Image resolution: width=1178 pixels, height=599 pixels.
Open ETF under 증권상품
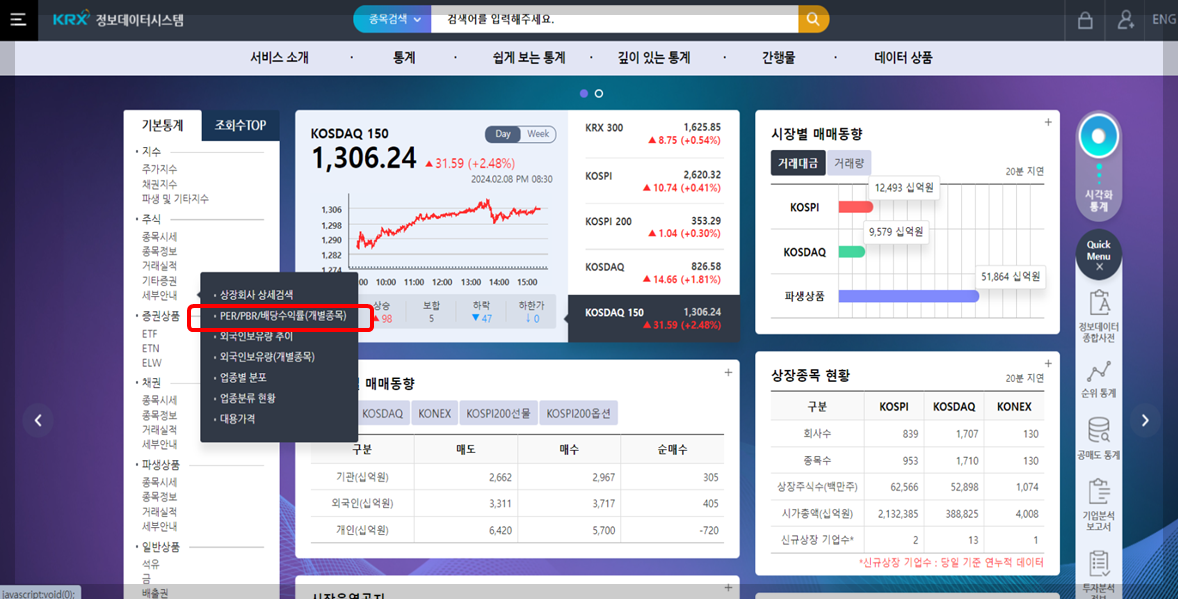coord(150,334)
